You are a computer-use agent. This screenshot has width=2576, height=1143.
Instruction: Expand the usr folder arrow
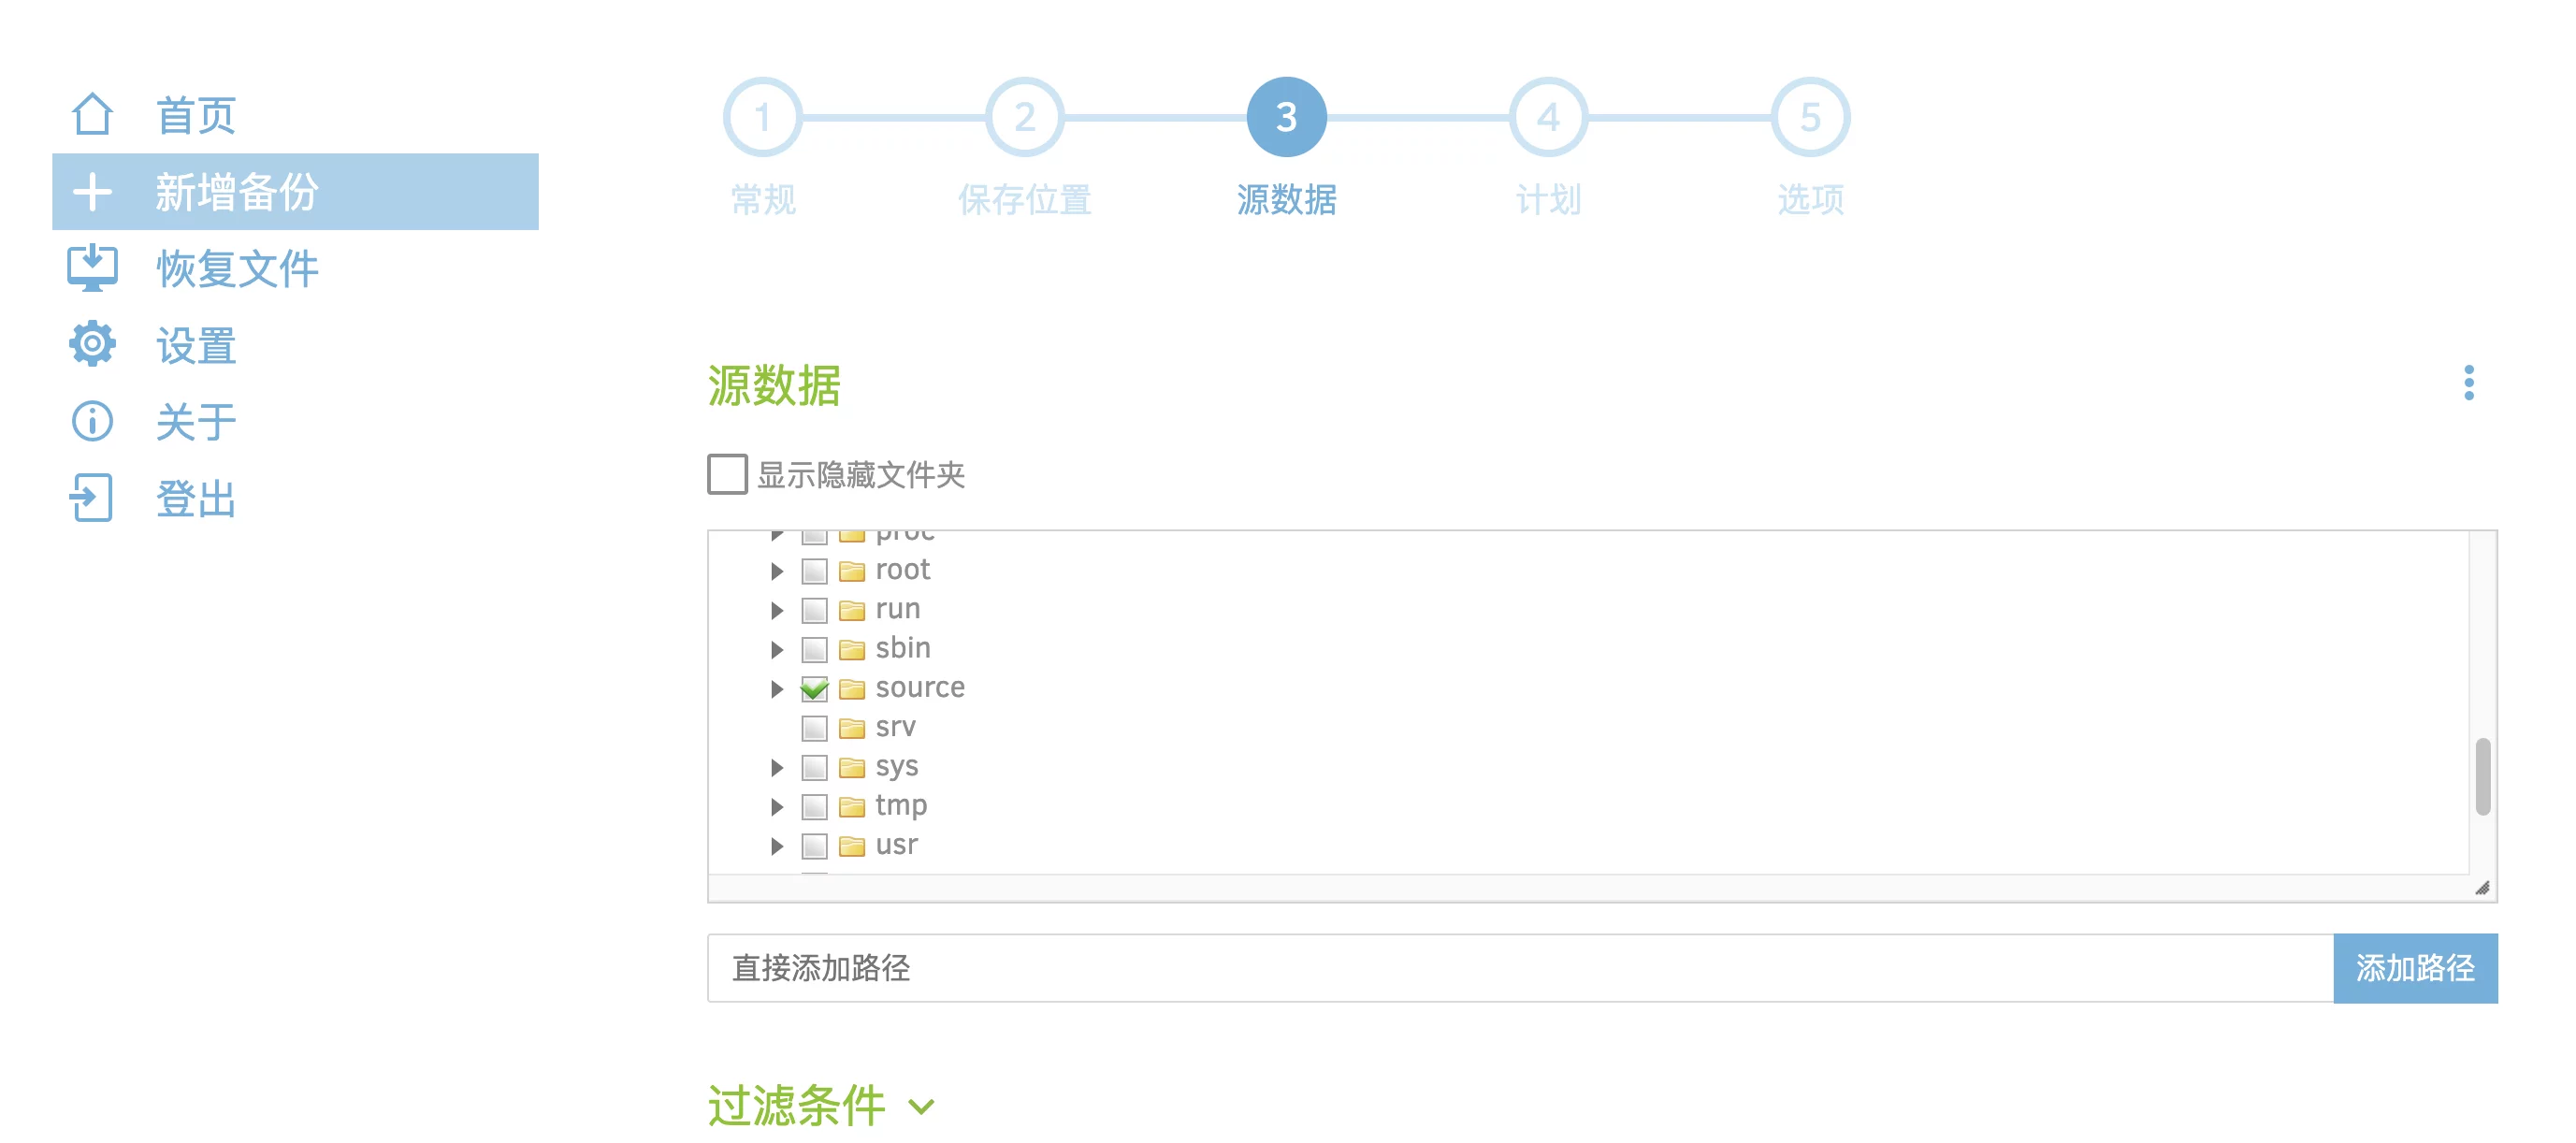coord(777,846)
